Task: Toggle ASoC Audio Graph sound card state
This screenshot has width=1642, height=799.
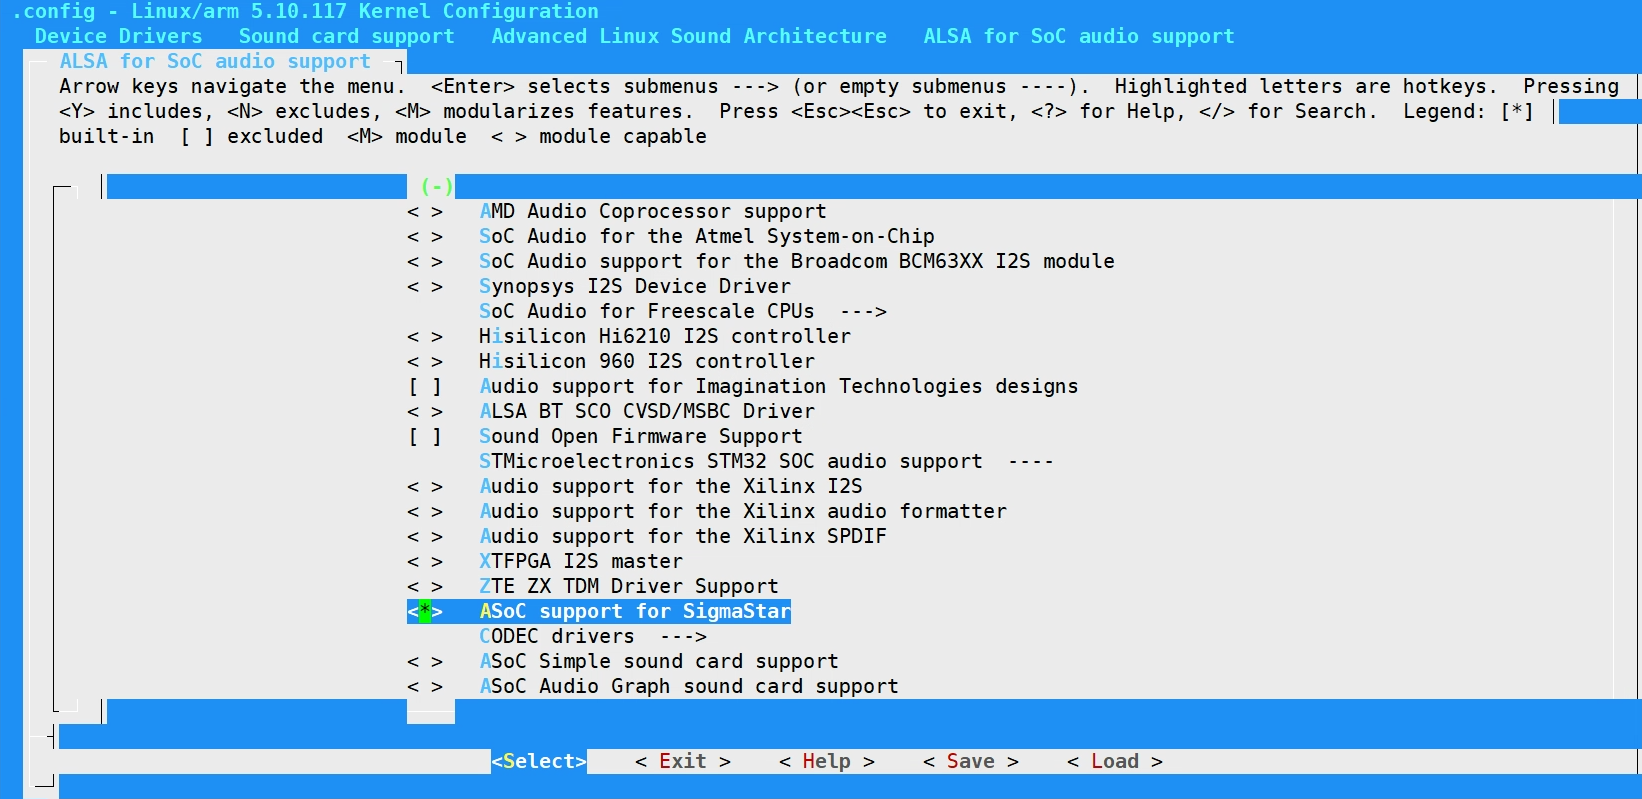Action: [425, 686]
